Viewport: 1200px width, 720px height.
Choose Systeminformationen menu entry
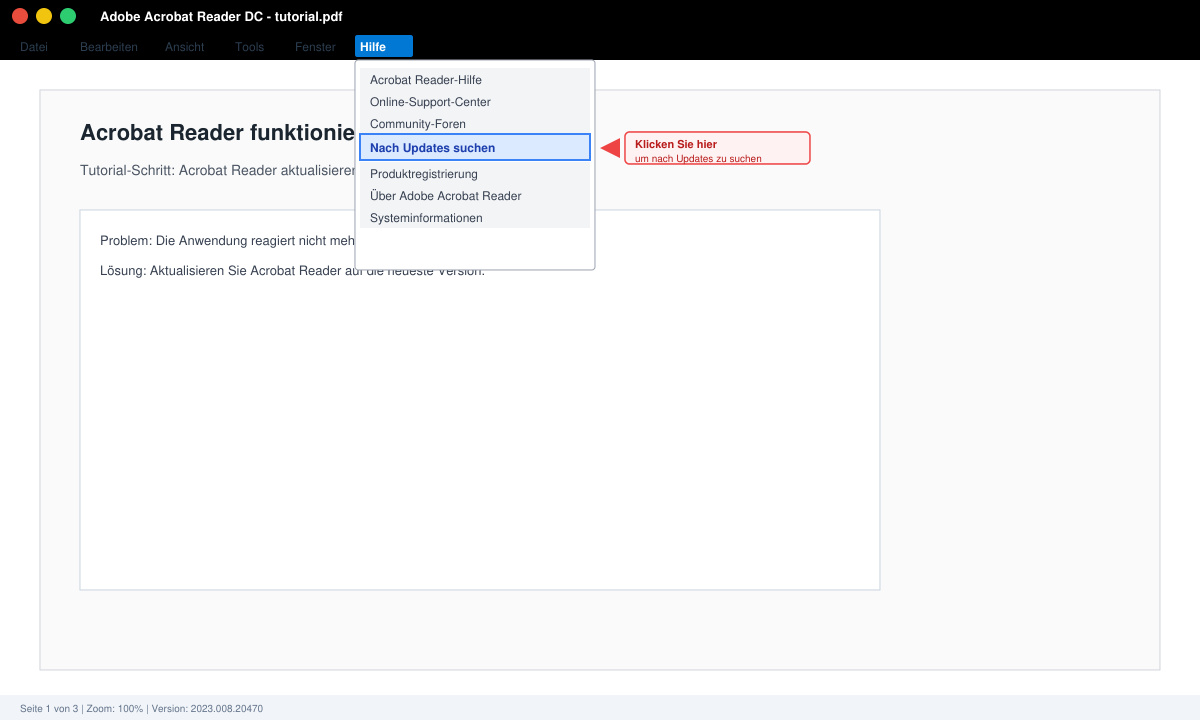pyautogui.click(x=475, y=218)
